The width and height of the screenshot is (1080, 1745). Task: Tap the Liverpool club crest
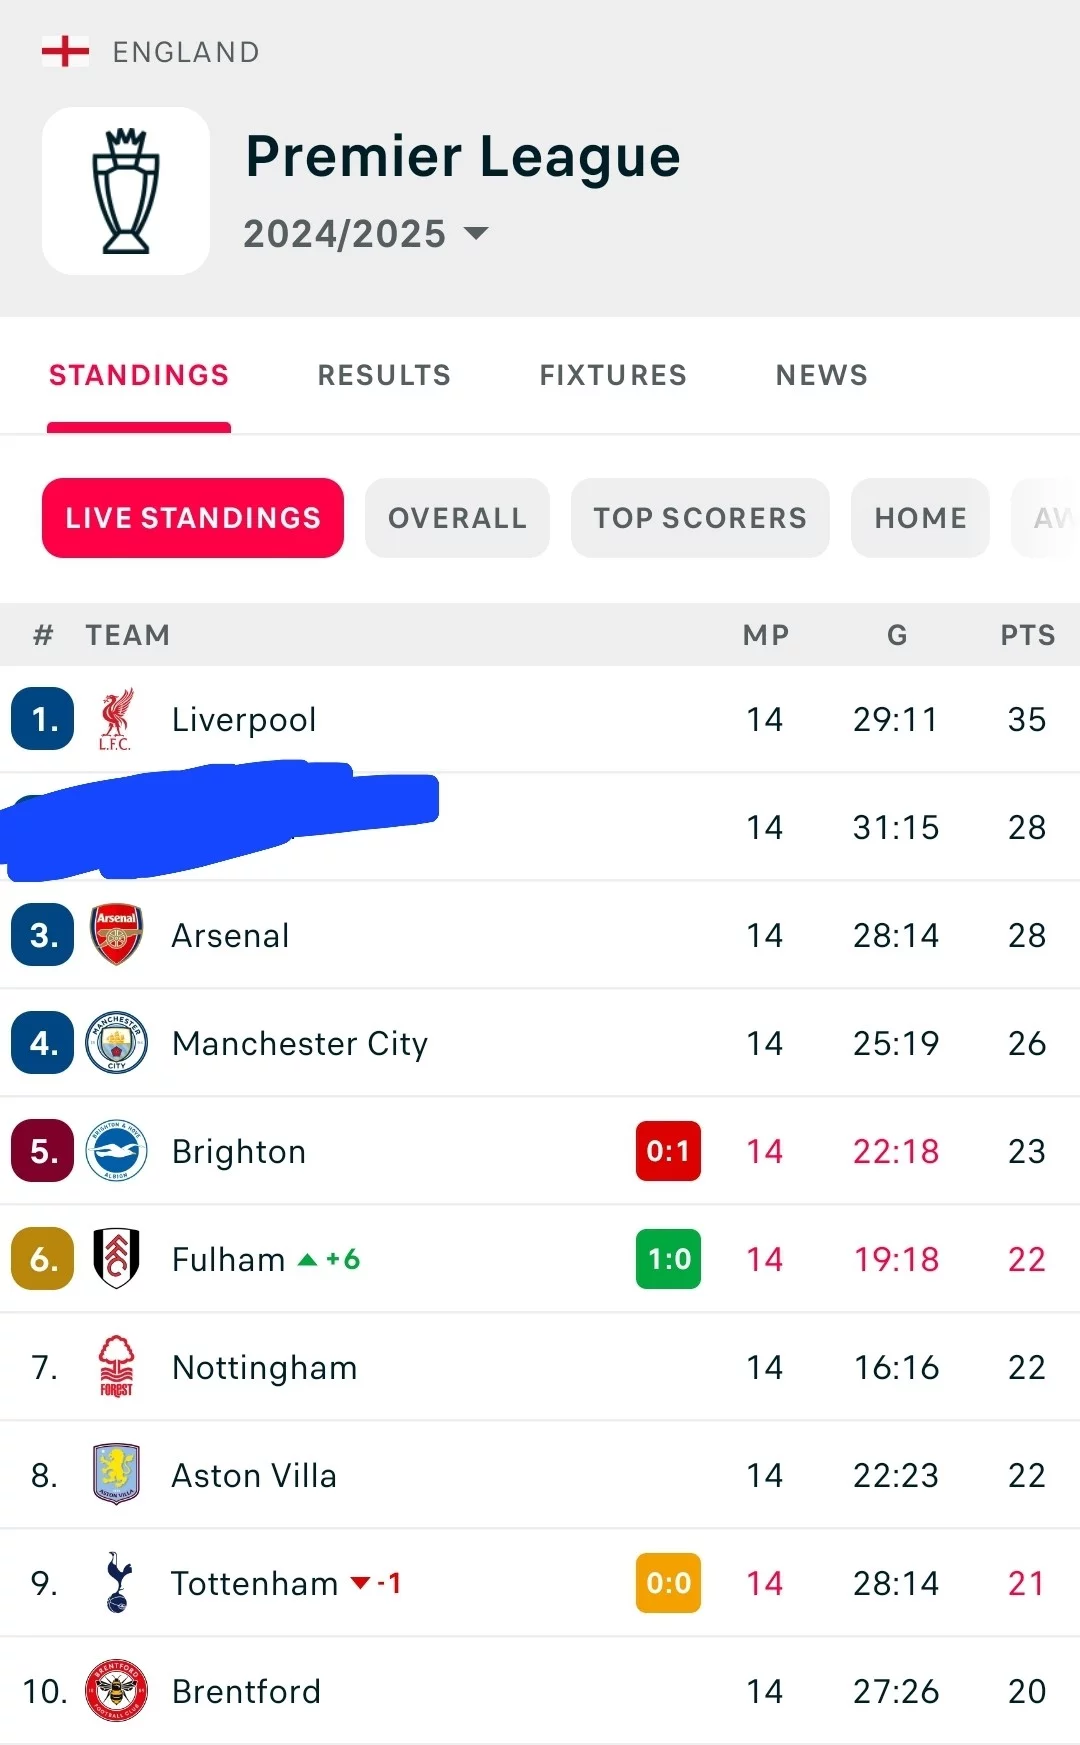pos(116,719)
